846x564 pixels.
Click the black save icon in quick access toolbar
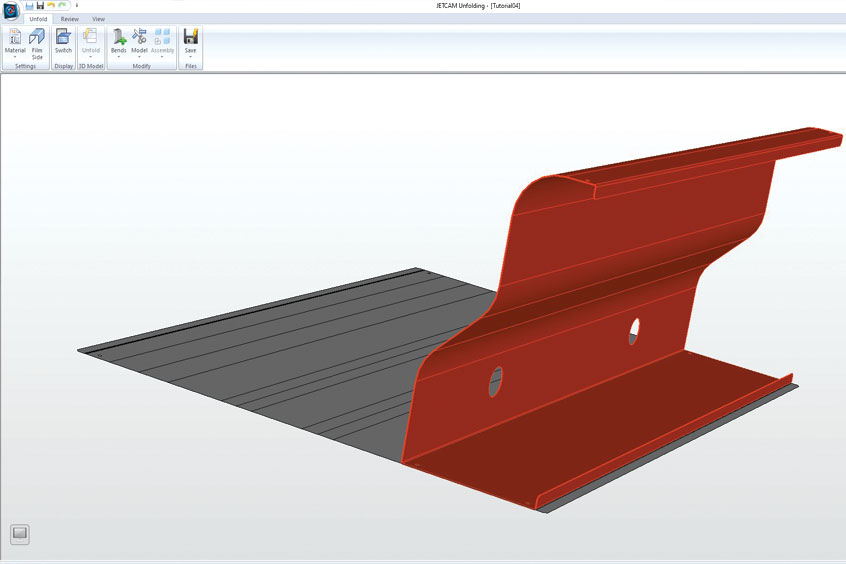tap(41, 6)
